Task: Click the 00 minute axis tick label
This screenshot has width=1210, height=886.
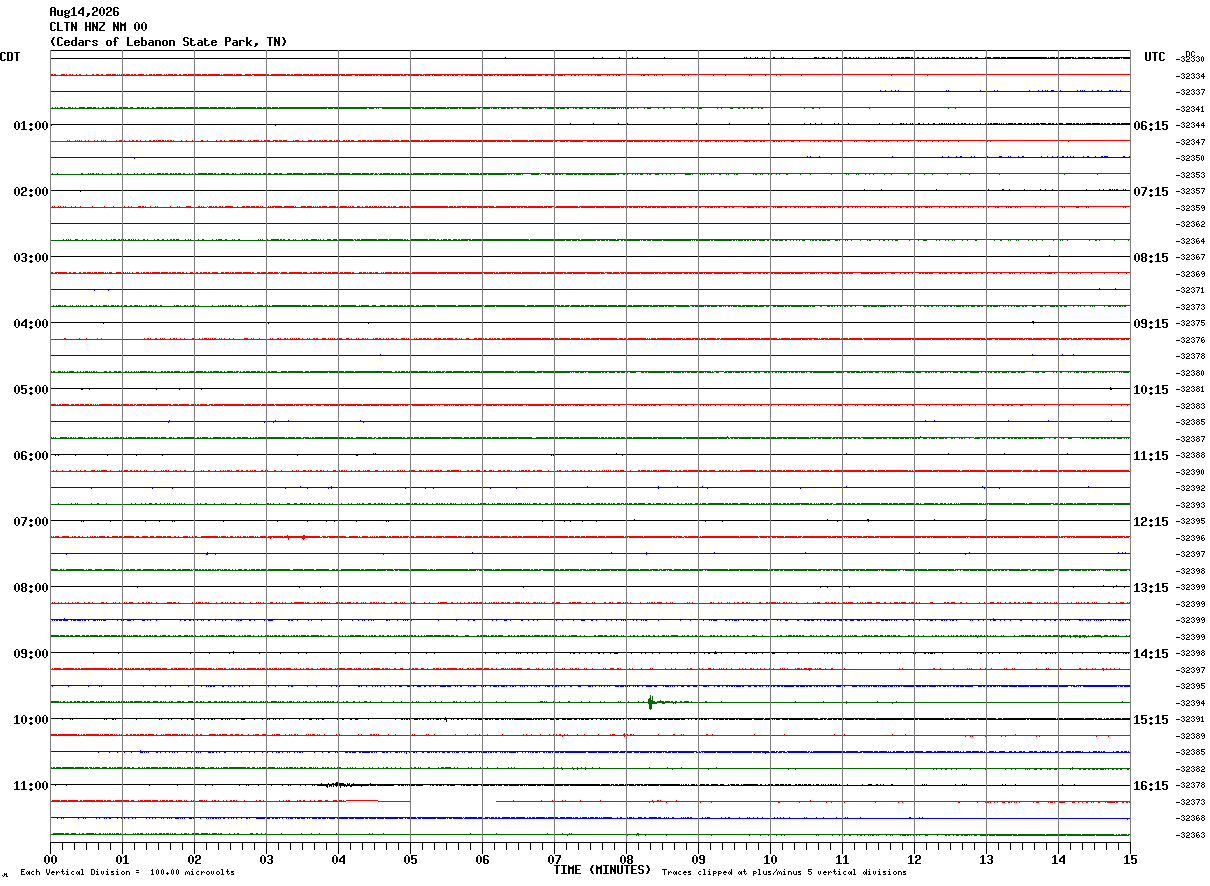Action: tap(50, 859)
